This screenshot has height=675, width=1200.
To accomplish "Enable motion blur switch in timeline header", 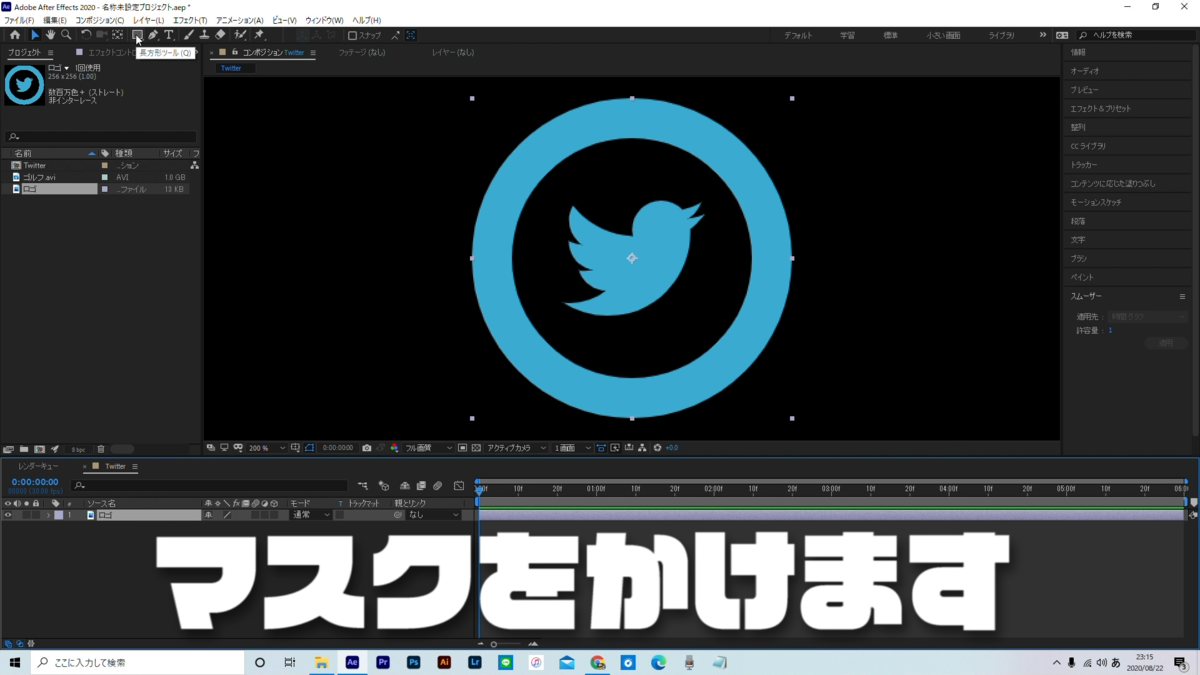I will click(x=438, y=486).
